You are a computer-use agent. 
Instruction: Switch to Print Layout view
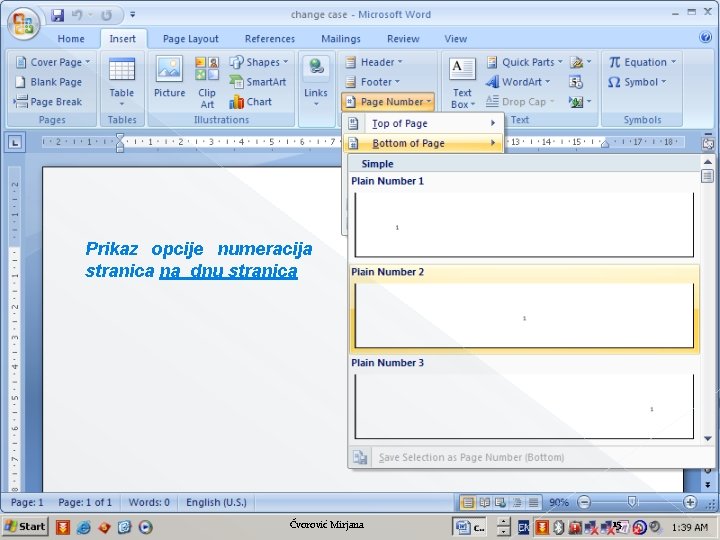[467, 502]
